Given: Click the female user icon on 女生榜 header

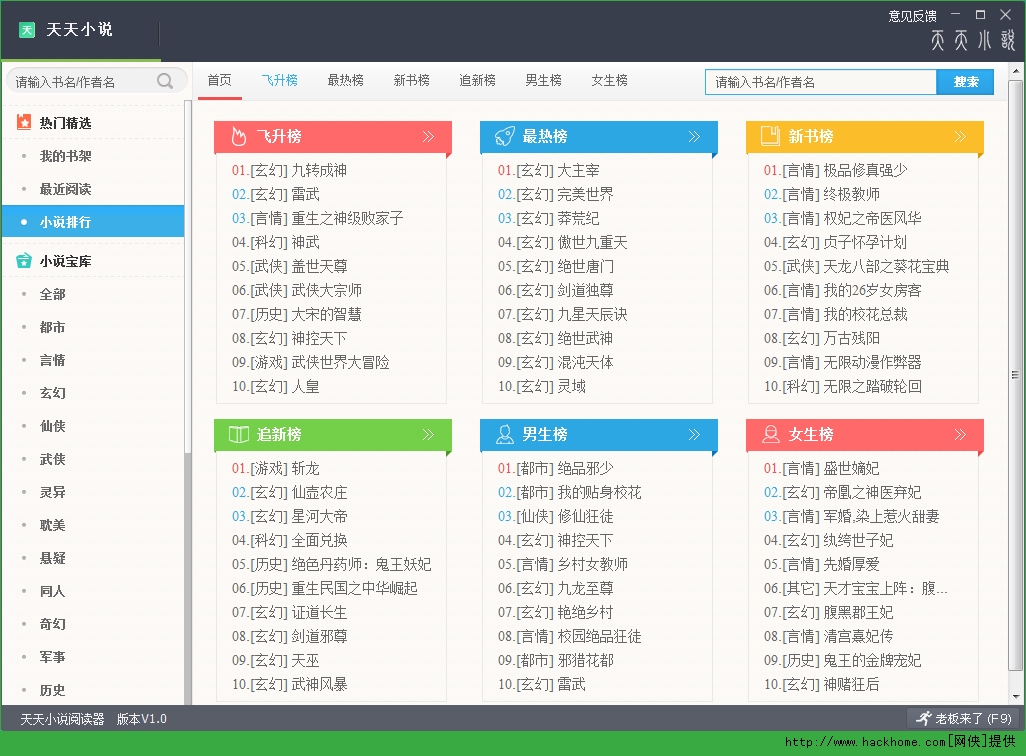Looking at the screenshot, I should [x=771, y=434].
